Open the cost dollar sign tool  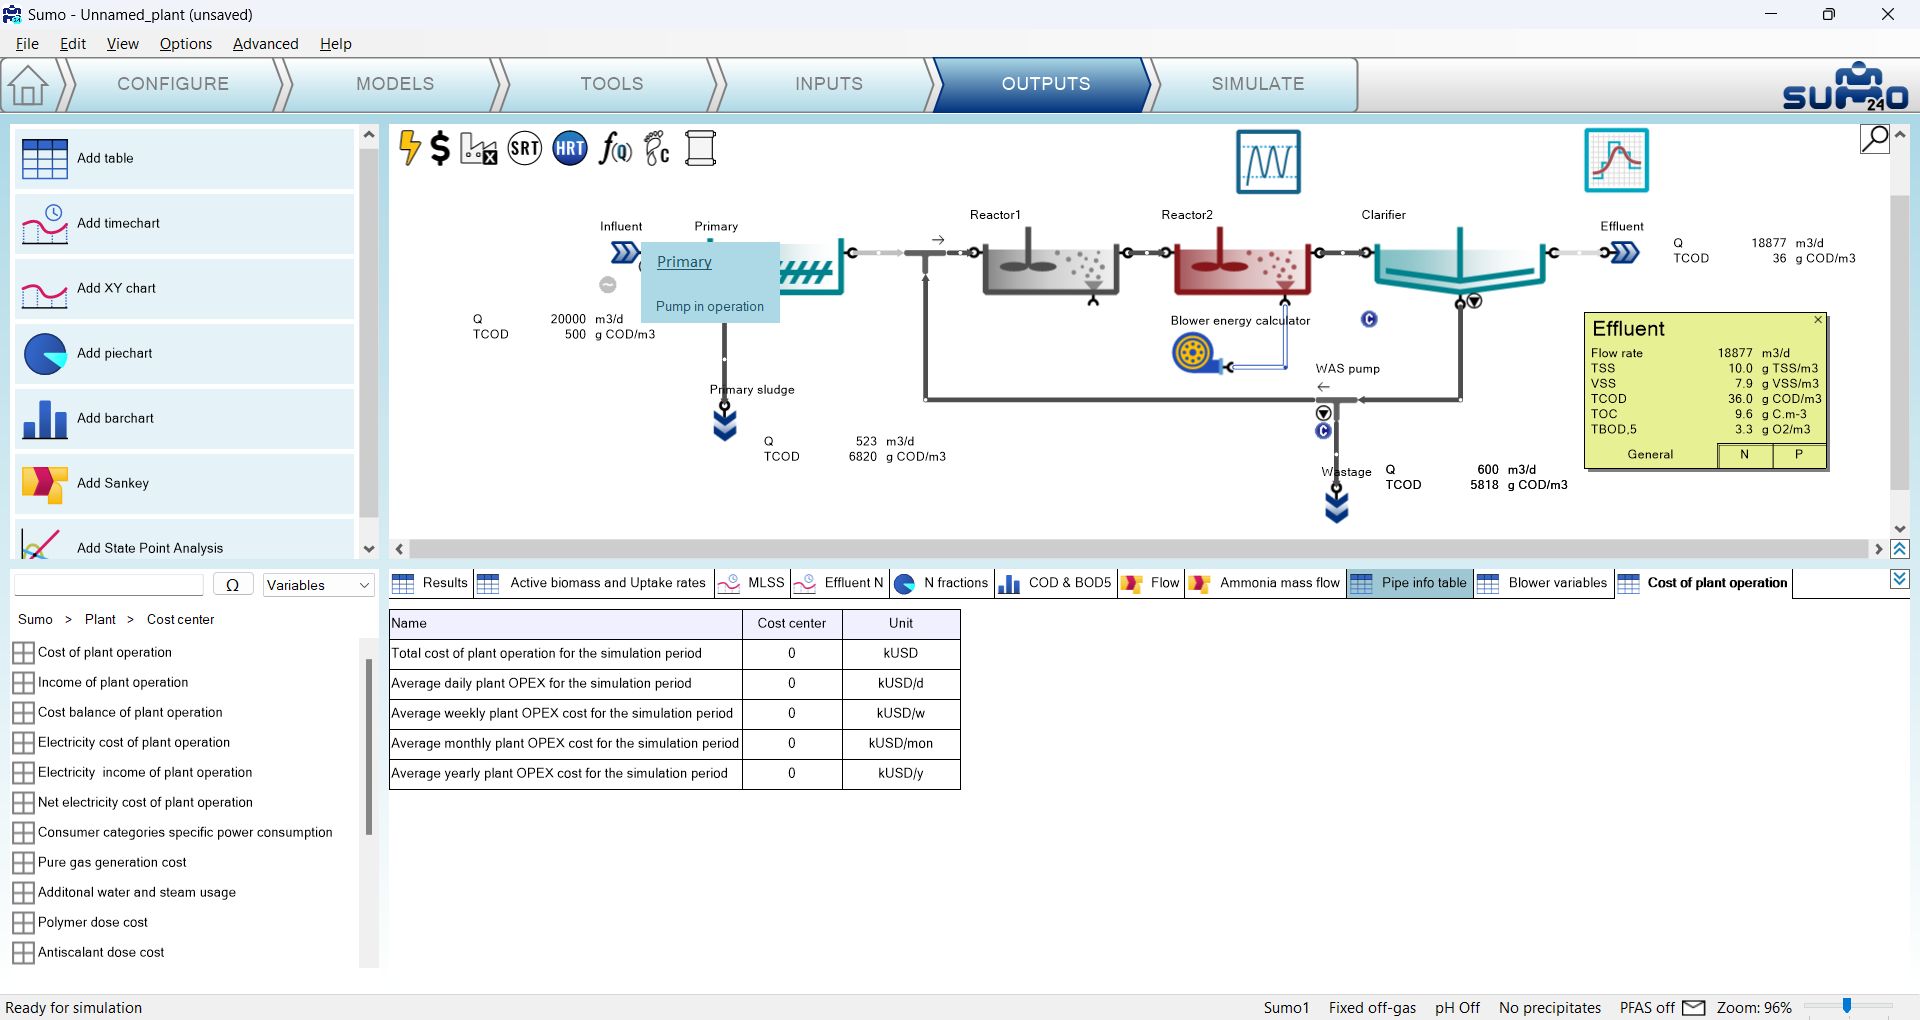tap(440, 149)
